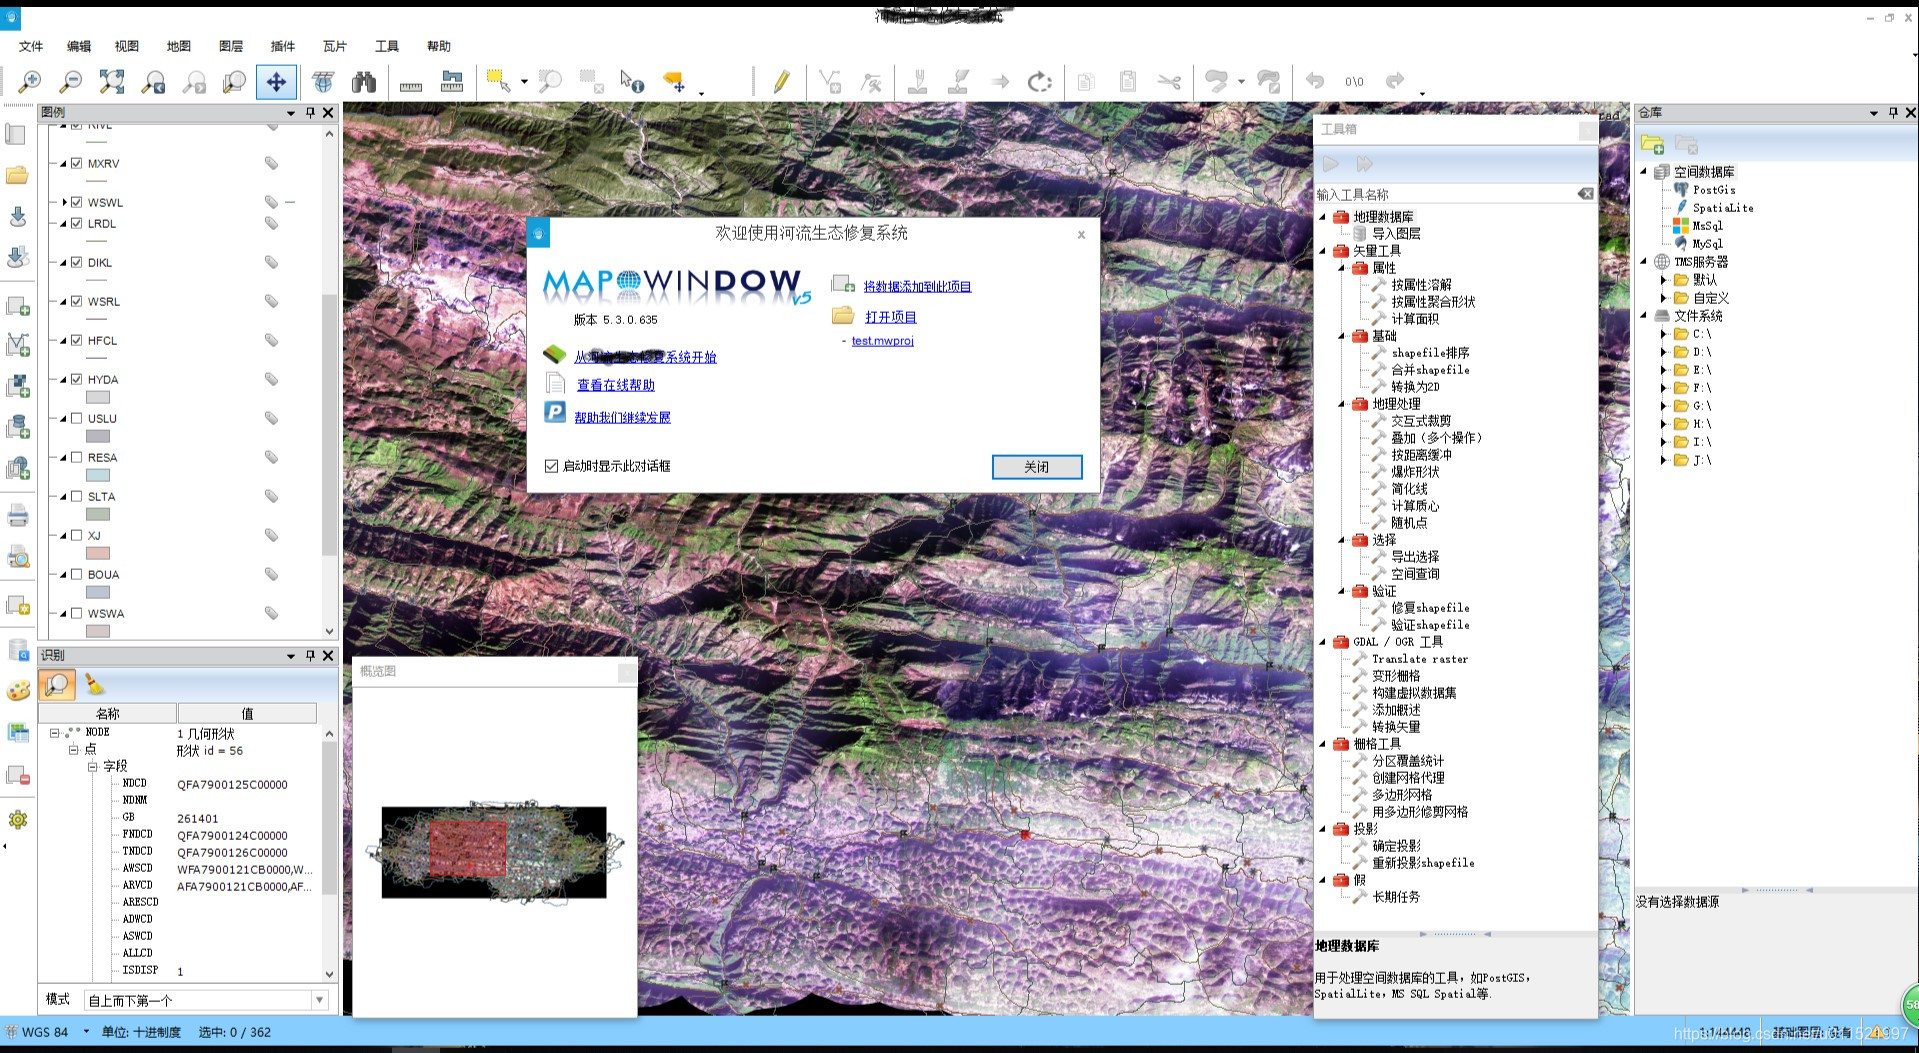Click the green SLTA legend color swatch
Viewport: 1919px width, 1053px height.
[x=96, y=513]
